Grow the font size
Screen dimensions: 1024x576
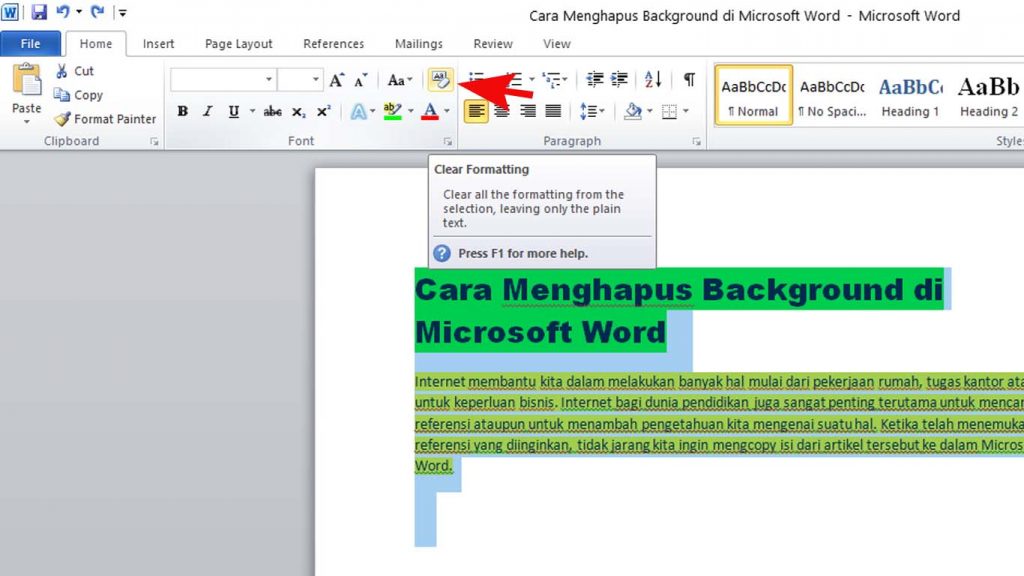(x=336, y=80)
